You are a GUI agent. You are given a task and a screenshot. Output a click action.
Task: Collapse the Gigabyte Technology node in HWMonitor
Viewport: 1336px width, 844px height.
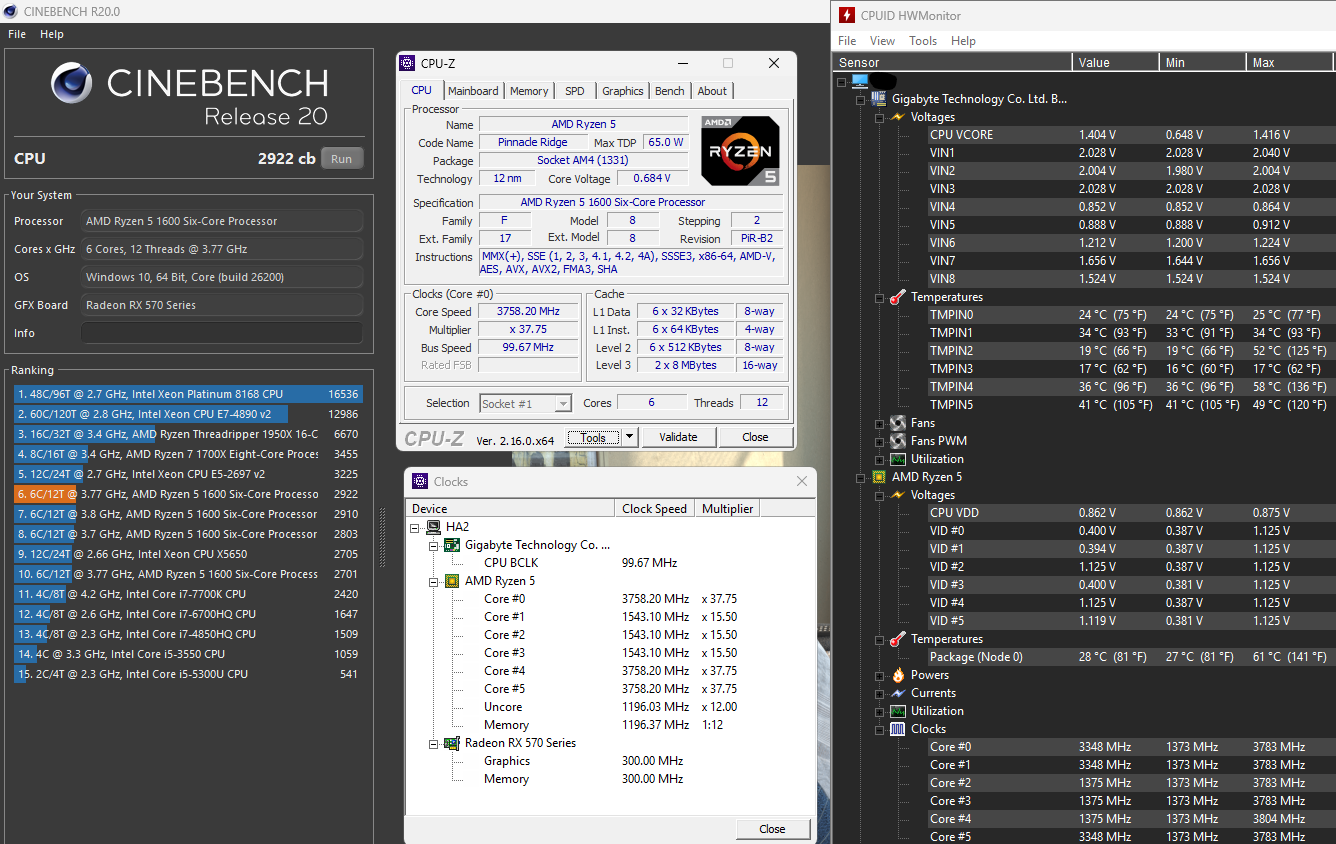point(860,99)
